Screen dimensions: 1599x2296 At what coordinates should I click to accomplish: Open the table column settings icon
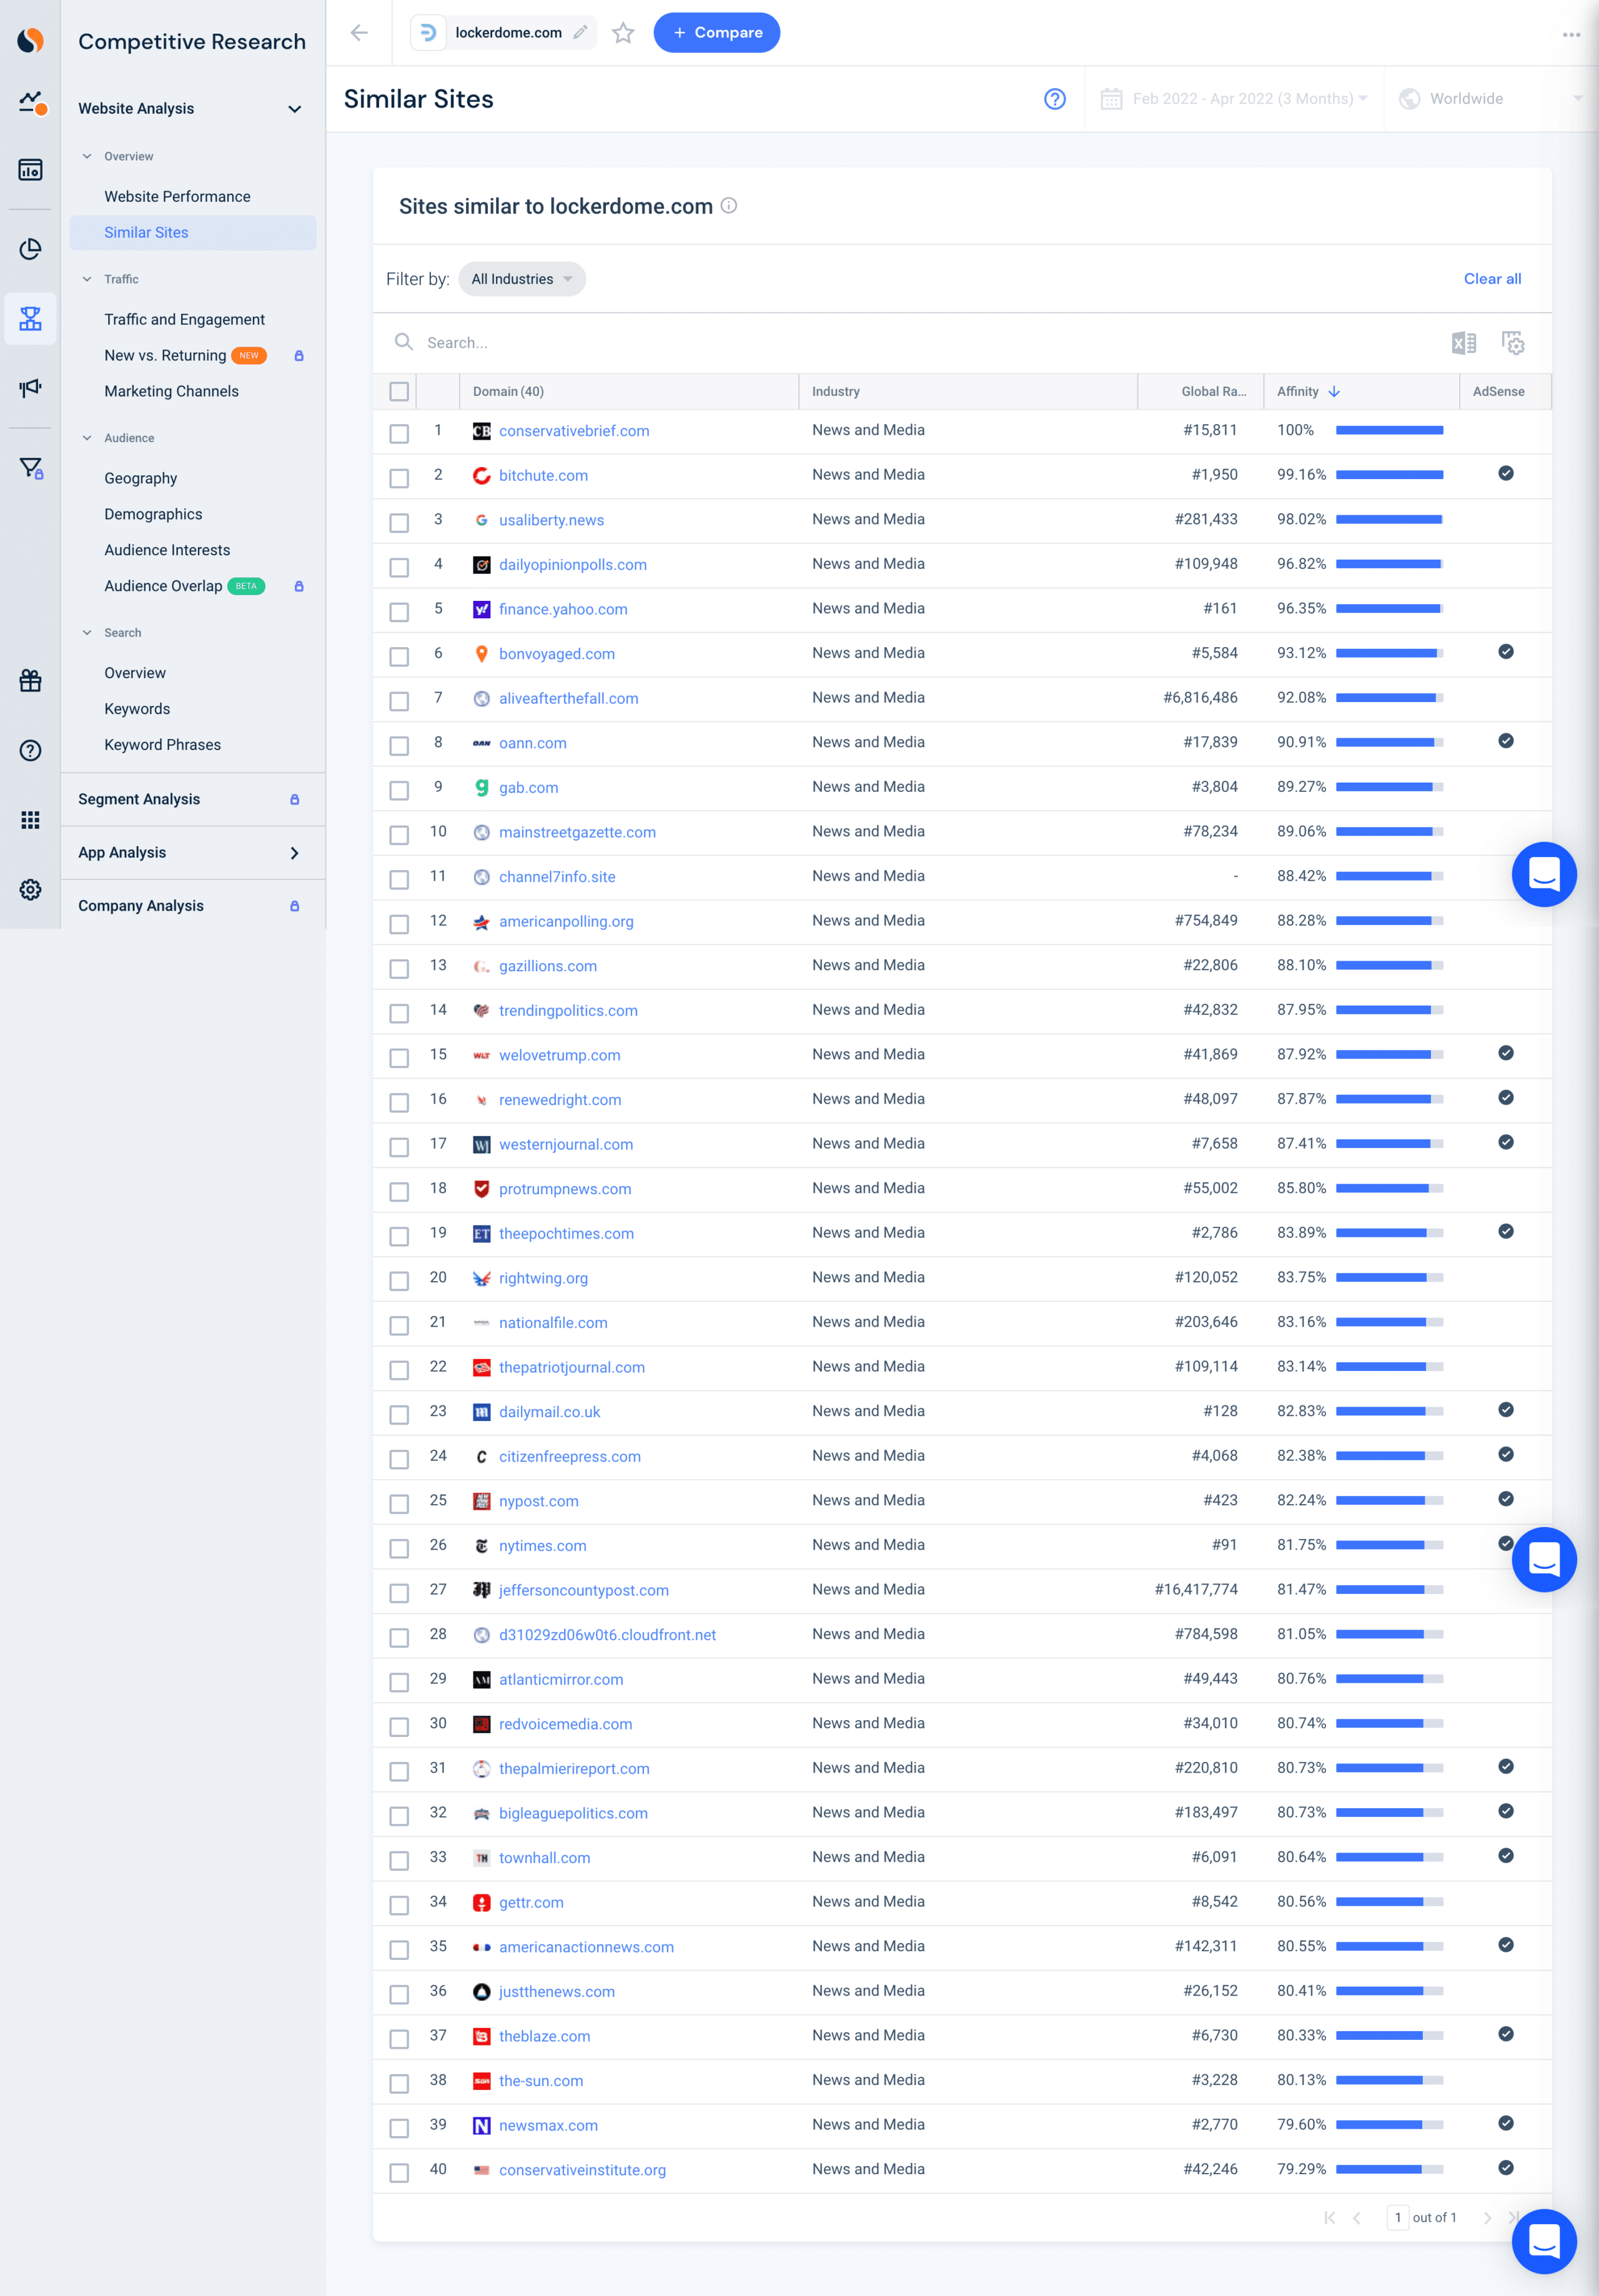(1514, 343)
